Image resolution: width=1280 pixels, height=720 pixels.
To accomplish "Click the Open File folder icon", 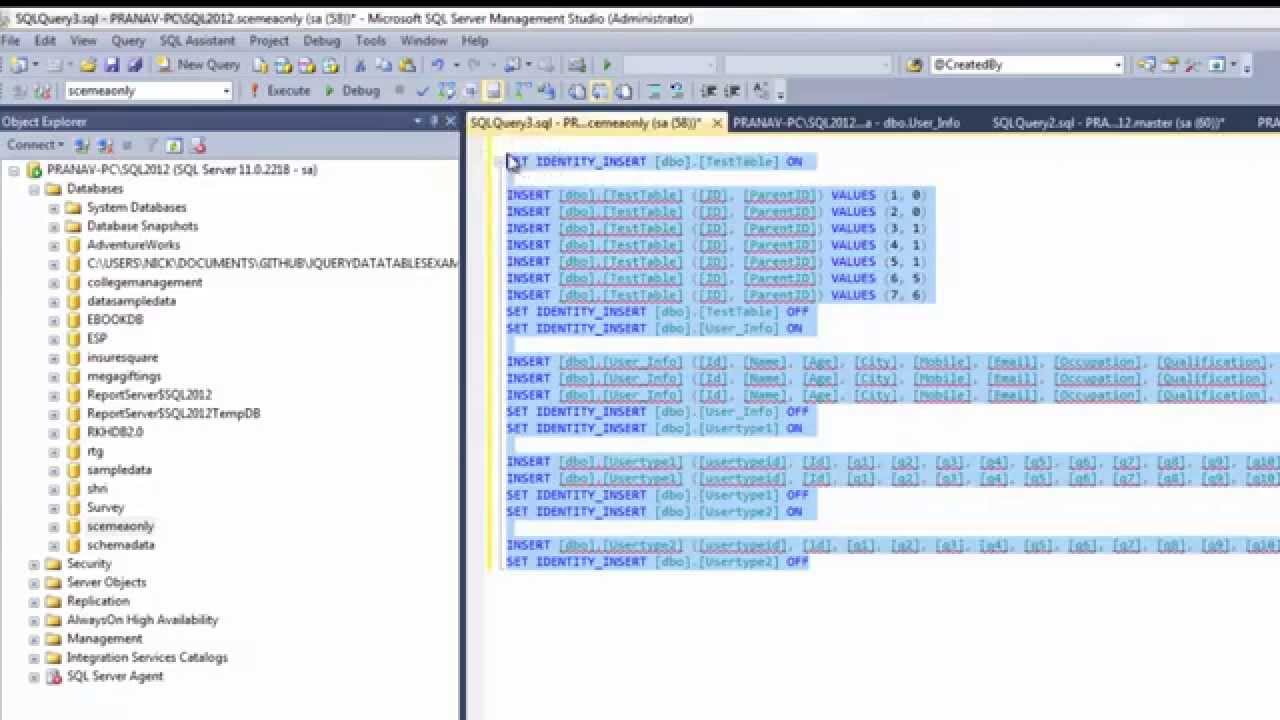I will [x=88, y=65].
